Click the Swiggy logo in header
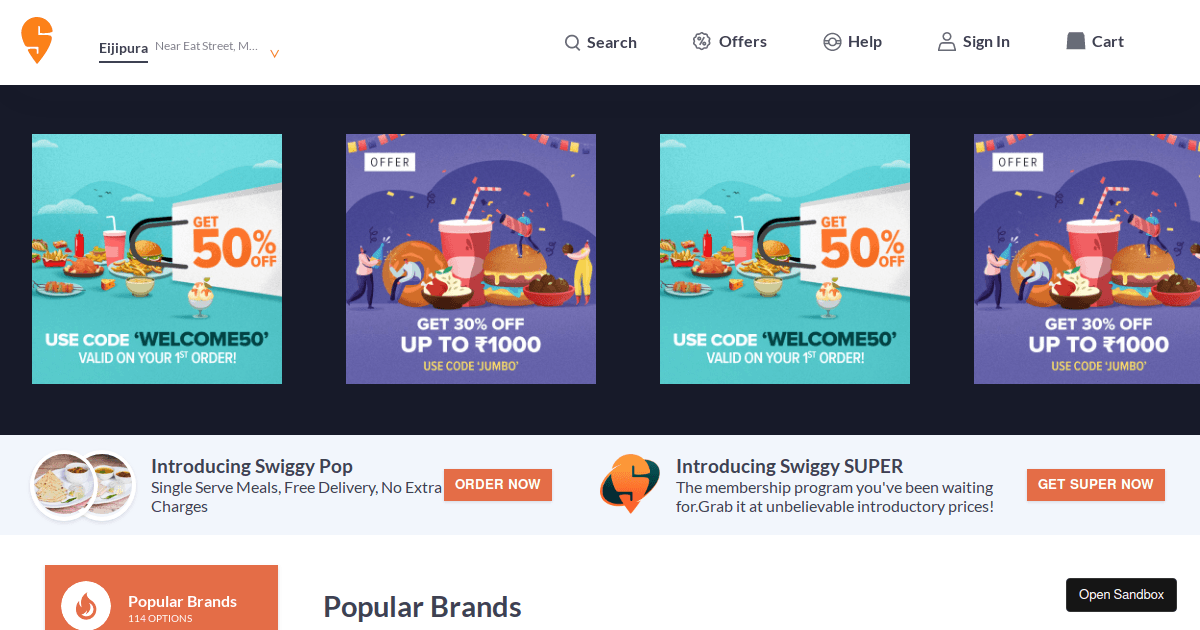 37,41
